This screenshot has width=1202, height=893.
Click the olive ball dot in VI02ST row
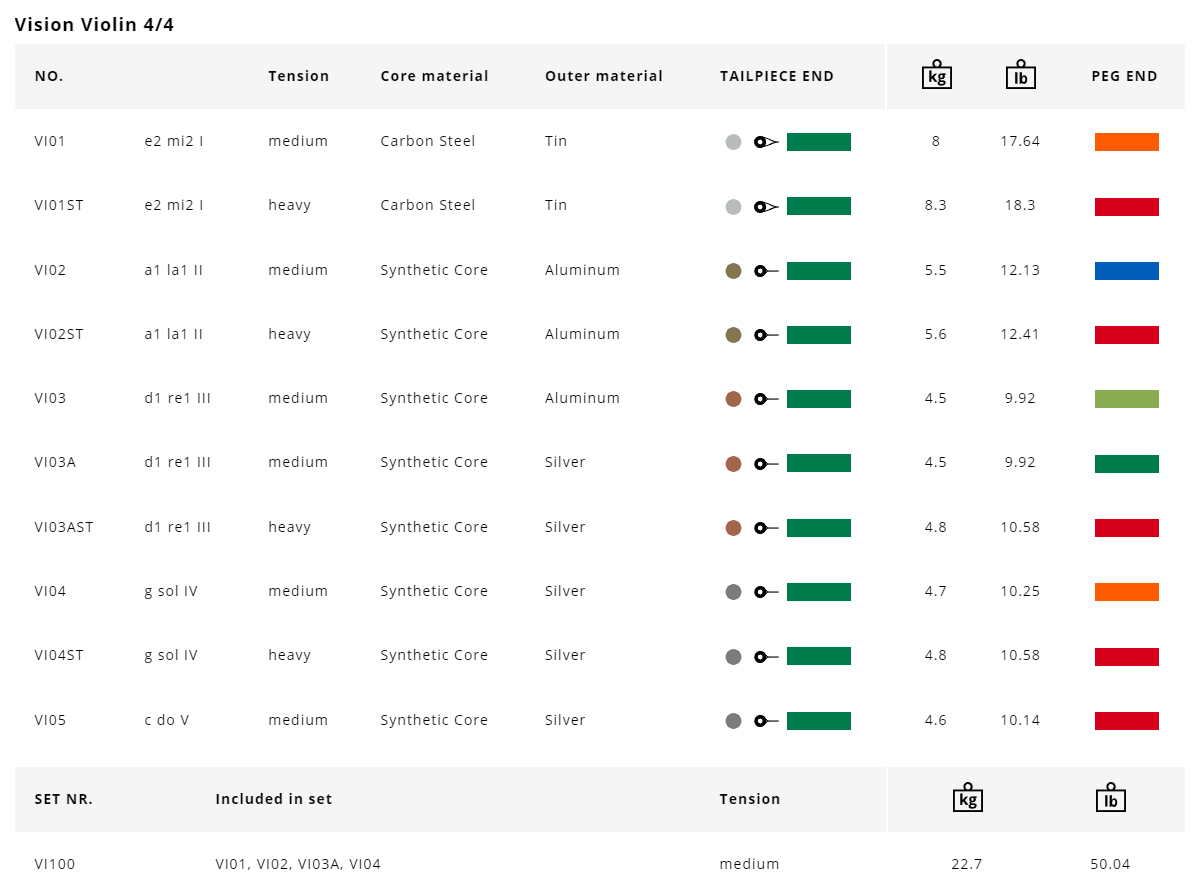pyautogui.click(x=733, y=335)
